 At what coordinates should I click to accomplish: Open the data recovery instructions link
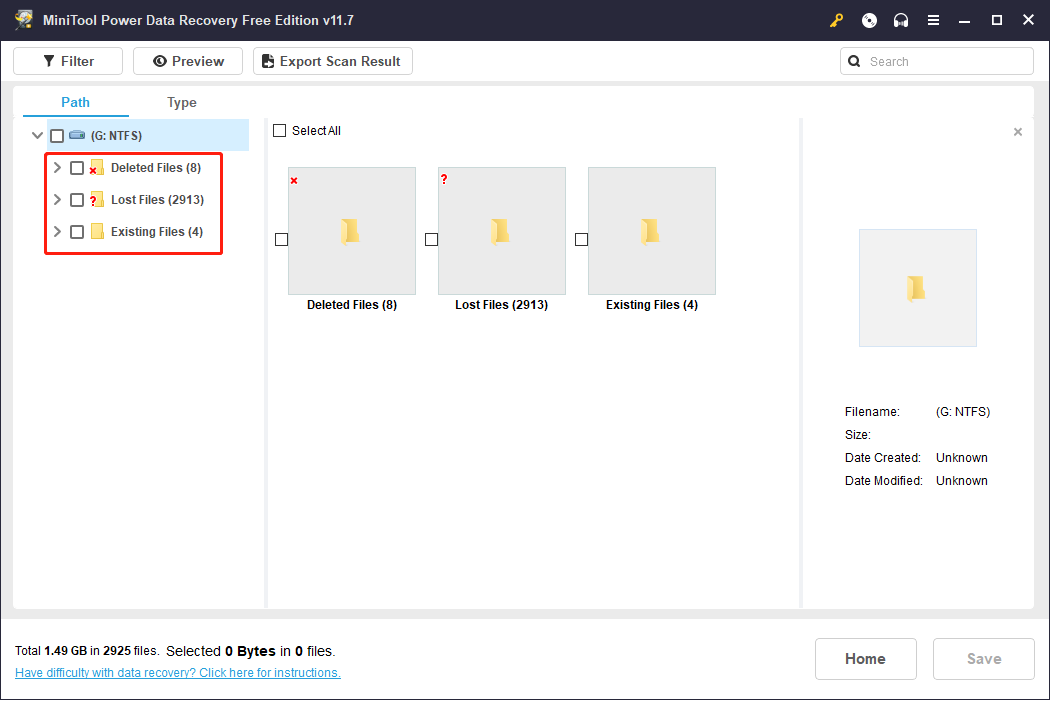pyautogui.click(x=178, y=672)
